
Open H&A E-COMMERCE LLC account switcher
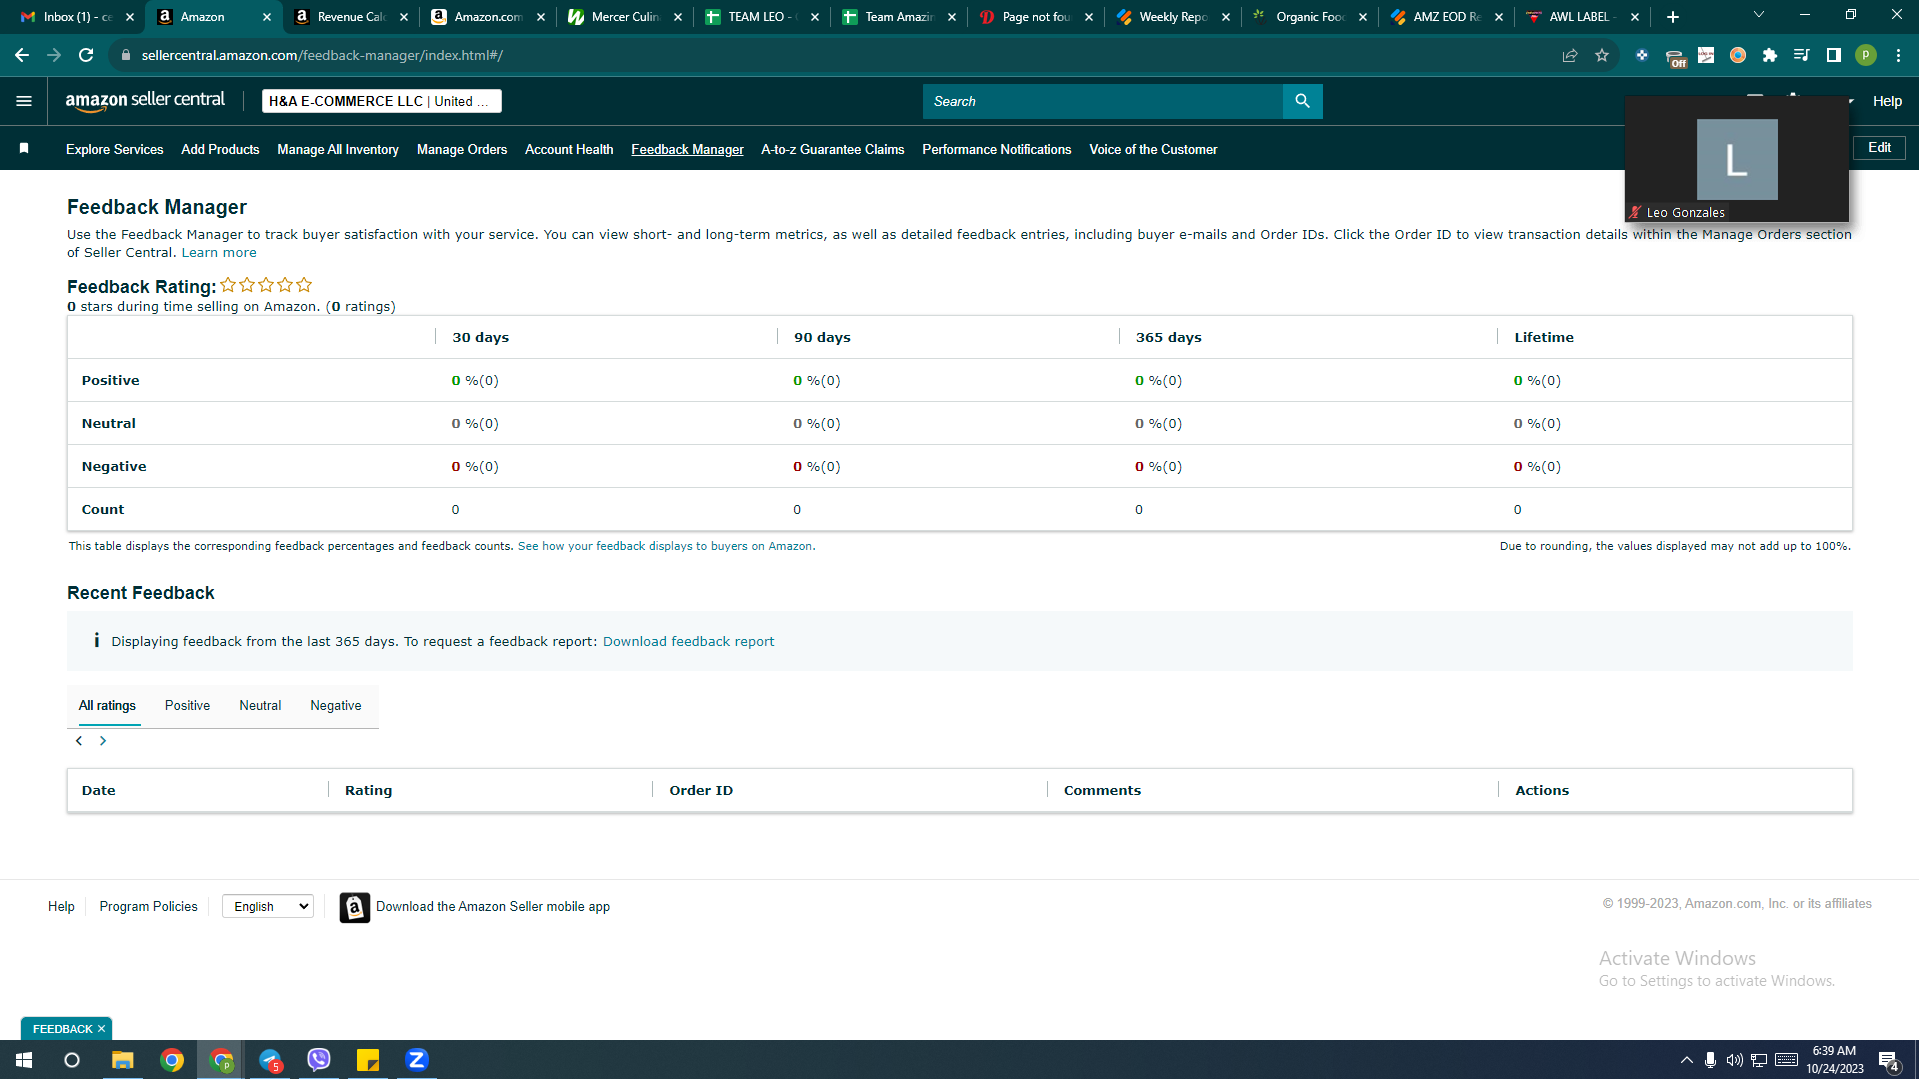click(381, 101)
